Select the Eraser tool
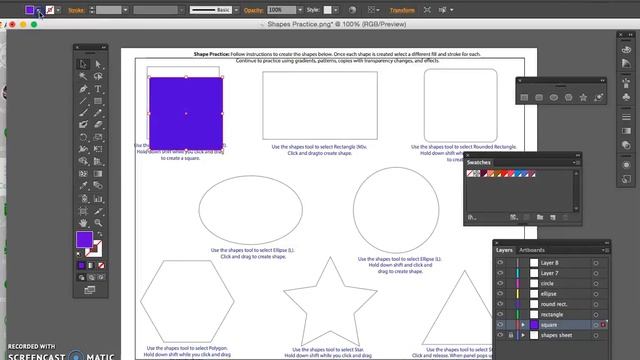The height and width of the screenshot is (360, 640). pyautogui.click(x=98, y=124)
